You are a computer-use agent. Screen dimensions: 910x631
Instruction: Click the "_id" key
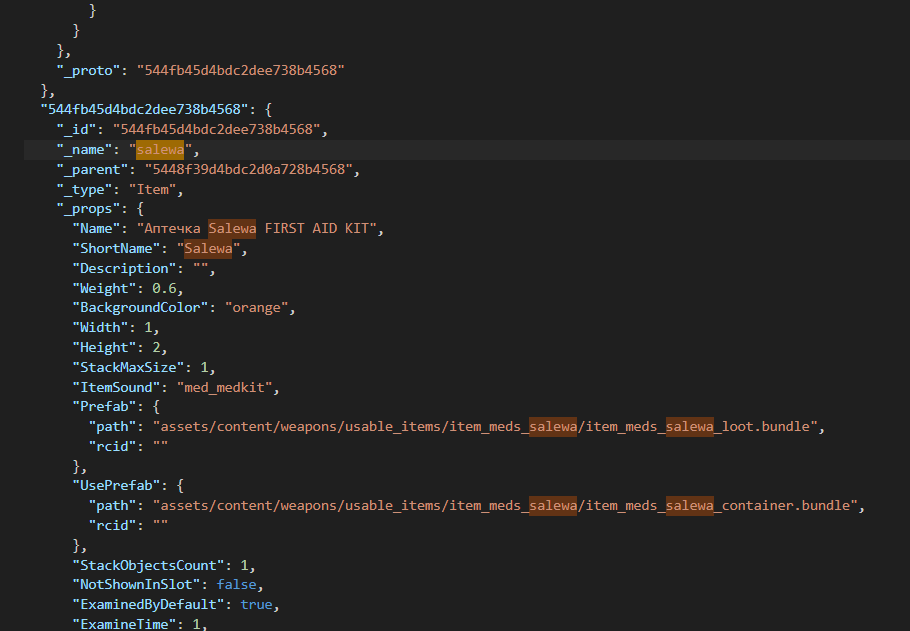[x=76, y=129]
